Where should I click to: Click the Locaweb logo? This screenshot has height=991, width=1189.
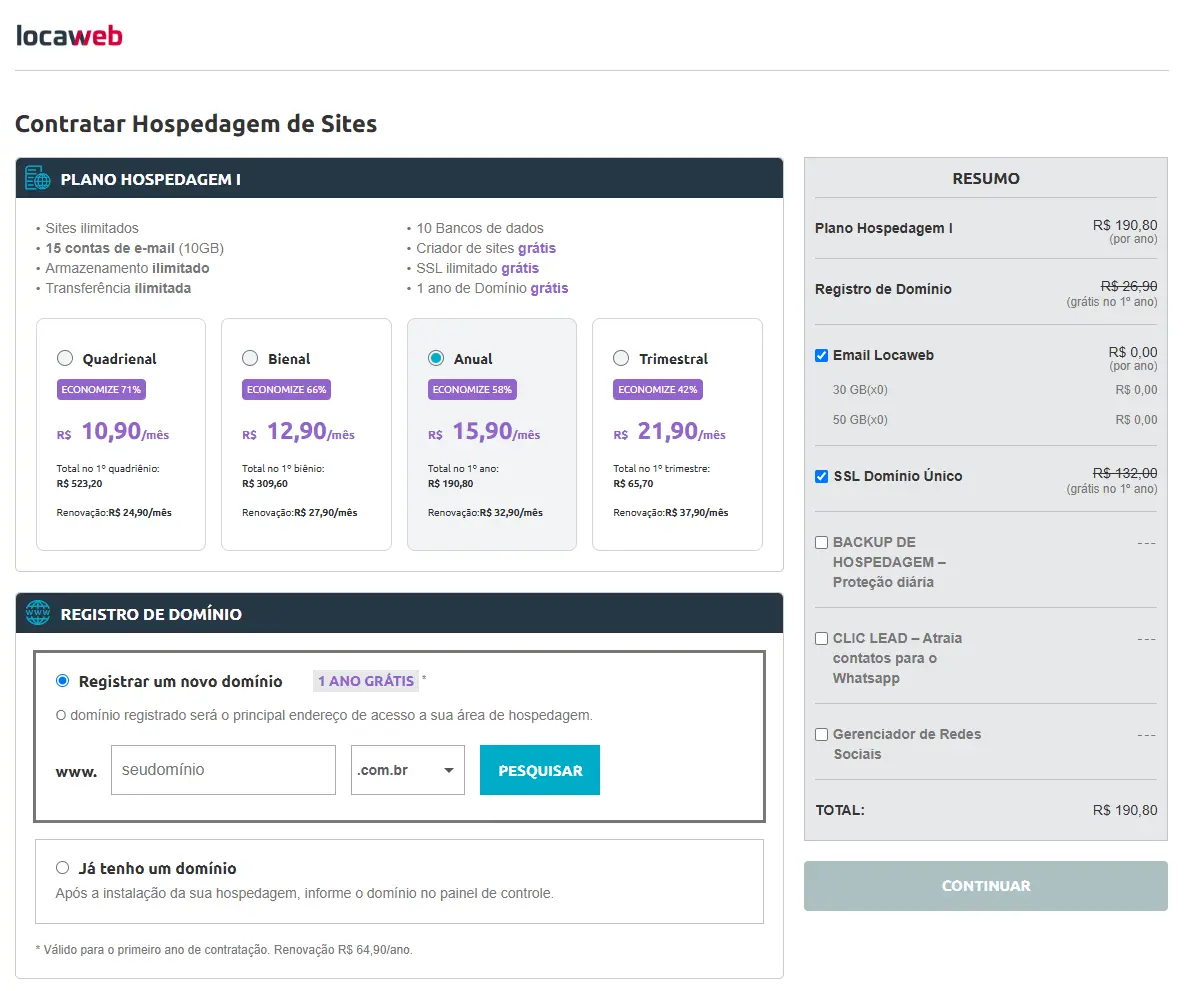pos(69,36)
